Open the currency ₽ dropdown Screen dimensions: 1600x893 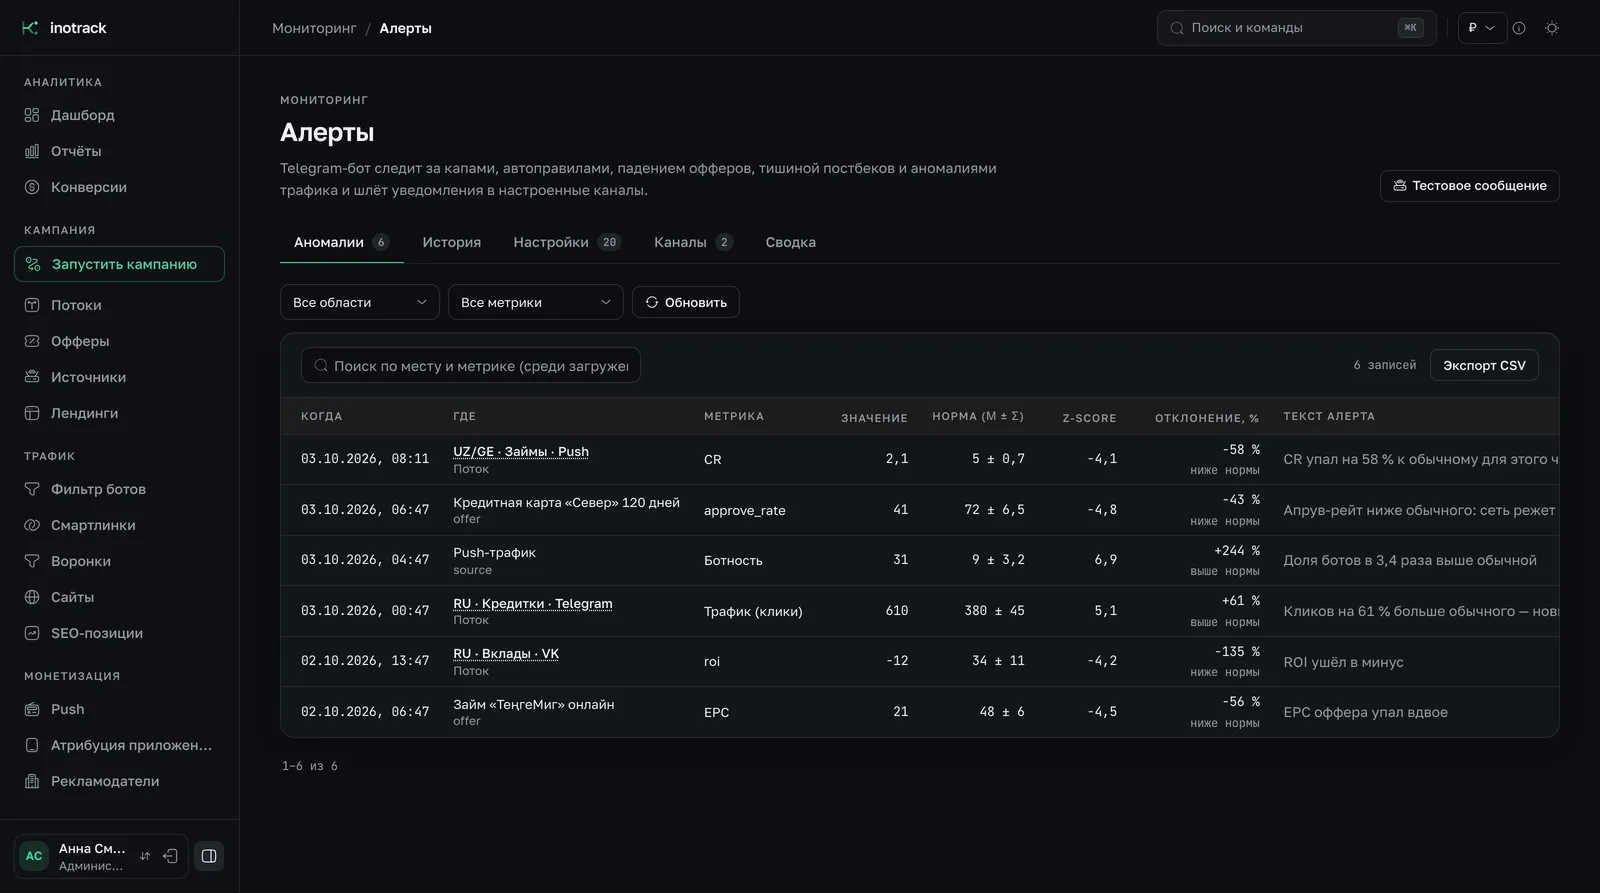click(x=1482, y=28)
